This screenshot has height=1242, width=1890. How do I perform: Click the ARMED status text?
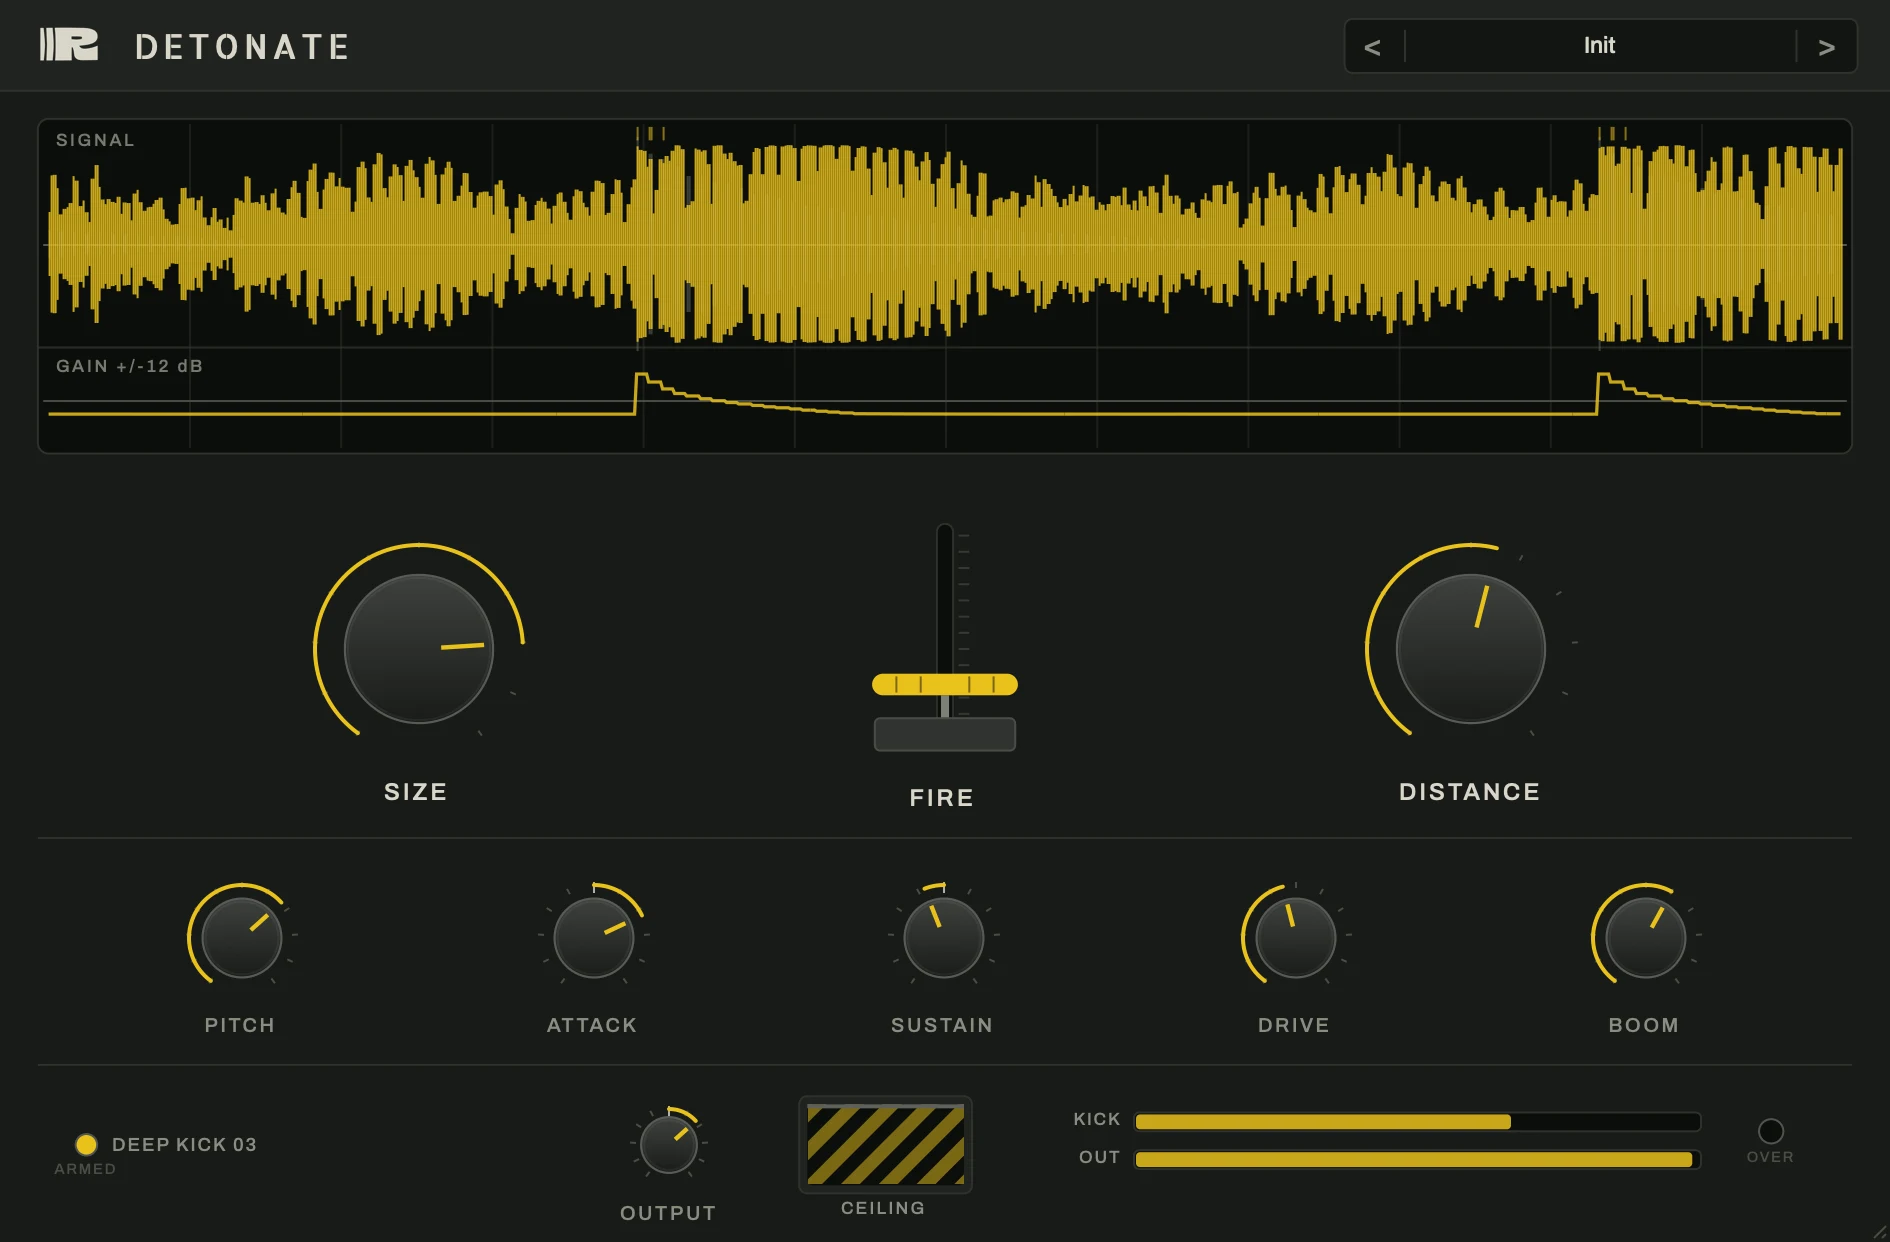point(85,1169)
